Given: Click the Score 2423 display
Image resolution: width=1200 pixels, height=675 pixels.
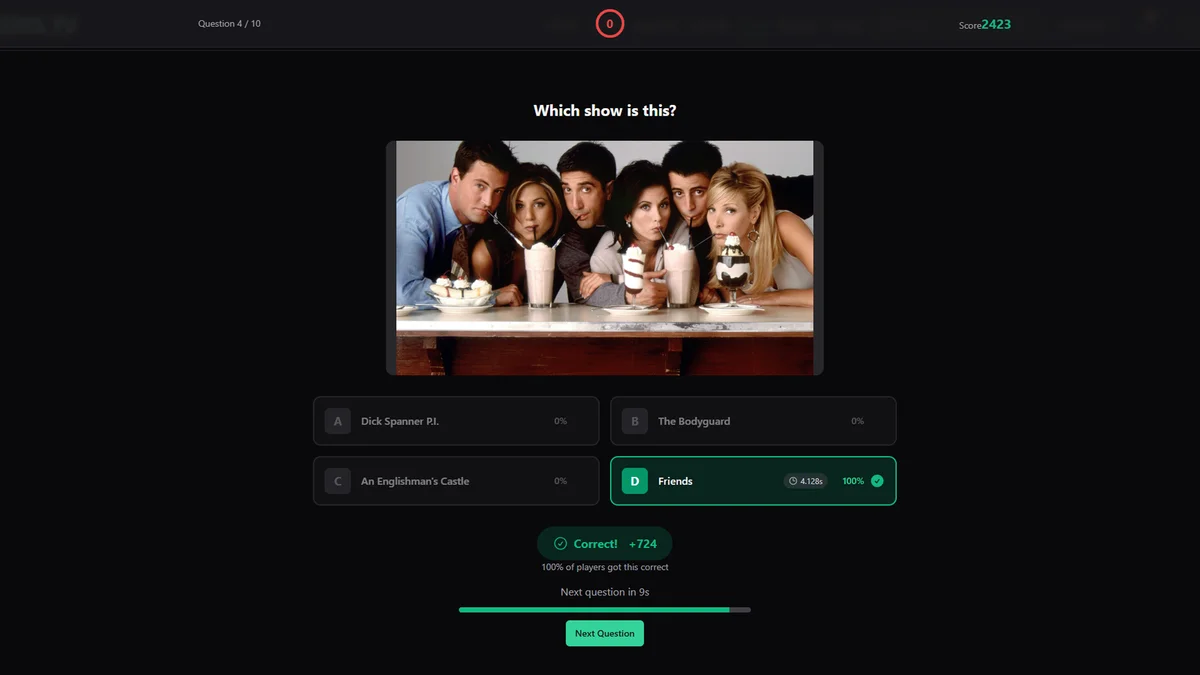Looking at the screenshot, I should click(x=984, y=23).
